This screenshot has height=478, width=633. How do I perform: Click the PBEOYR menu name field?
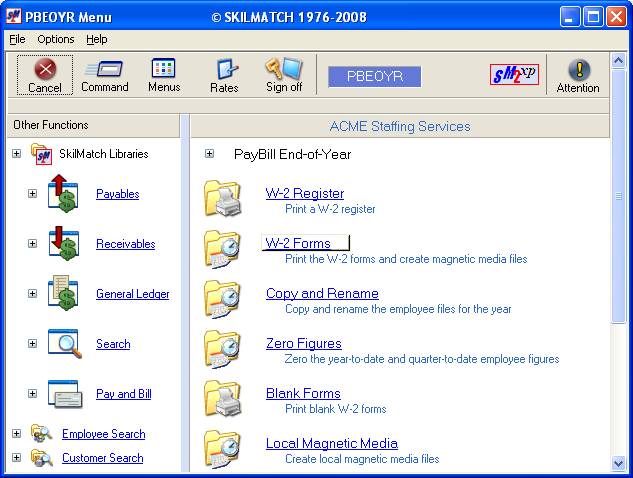pos(374,76)
